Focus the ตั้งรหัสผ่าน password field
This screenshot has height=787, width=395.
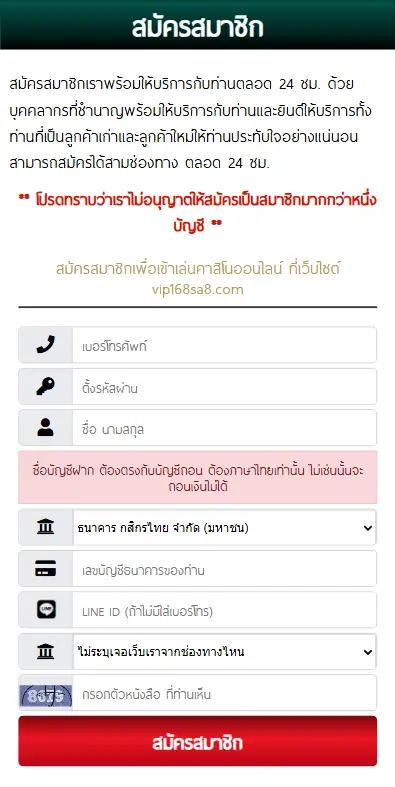pyautogui.click(x=224, y=387)
